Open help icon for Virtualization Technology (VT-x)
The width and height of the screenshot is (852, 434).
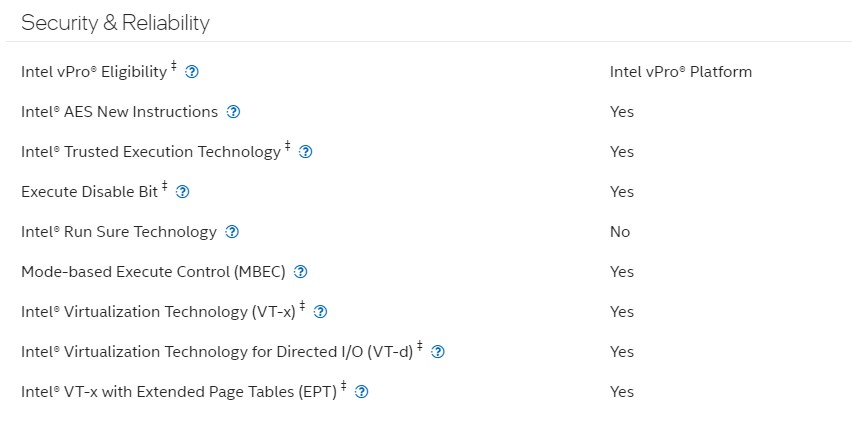tap(321, 312)
